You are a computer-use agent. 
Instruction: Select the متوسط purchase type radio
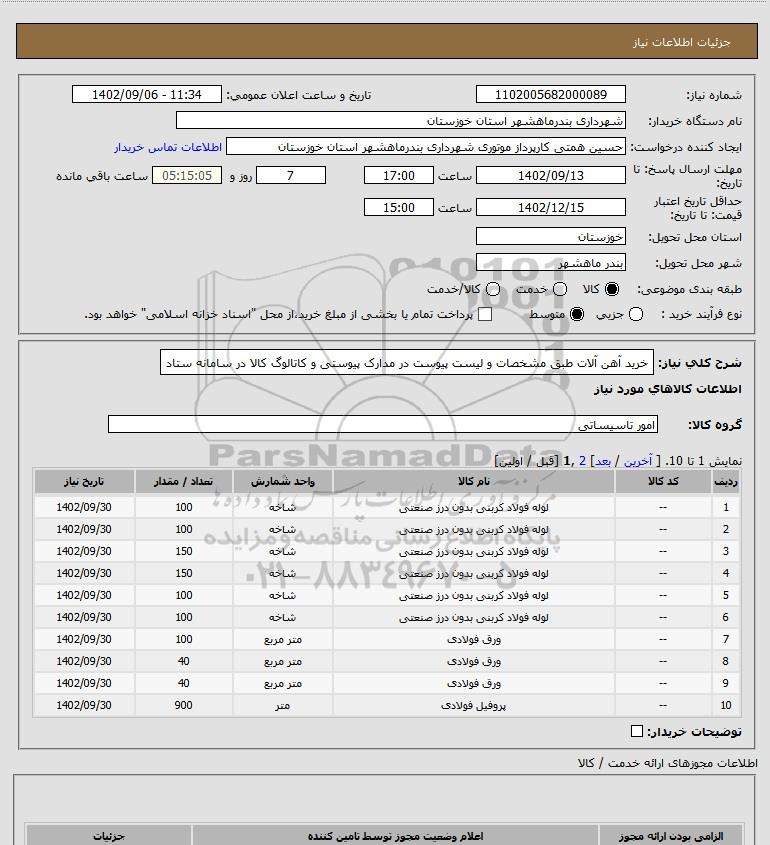pyautogui.click(x=577, y=314)
